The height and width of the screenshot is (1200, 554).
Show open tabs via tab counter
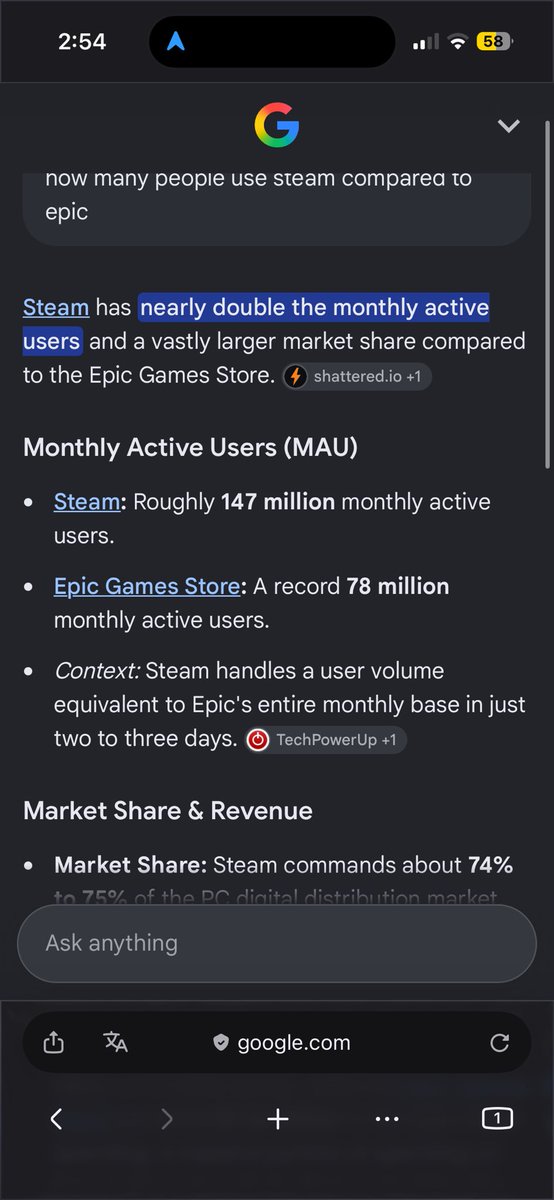pos(497,1118)
